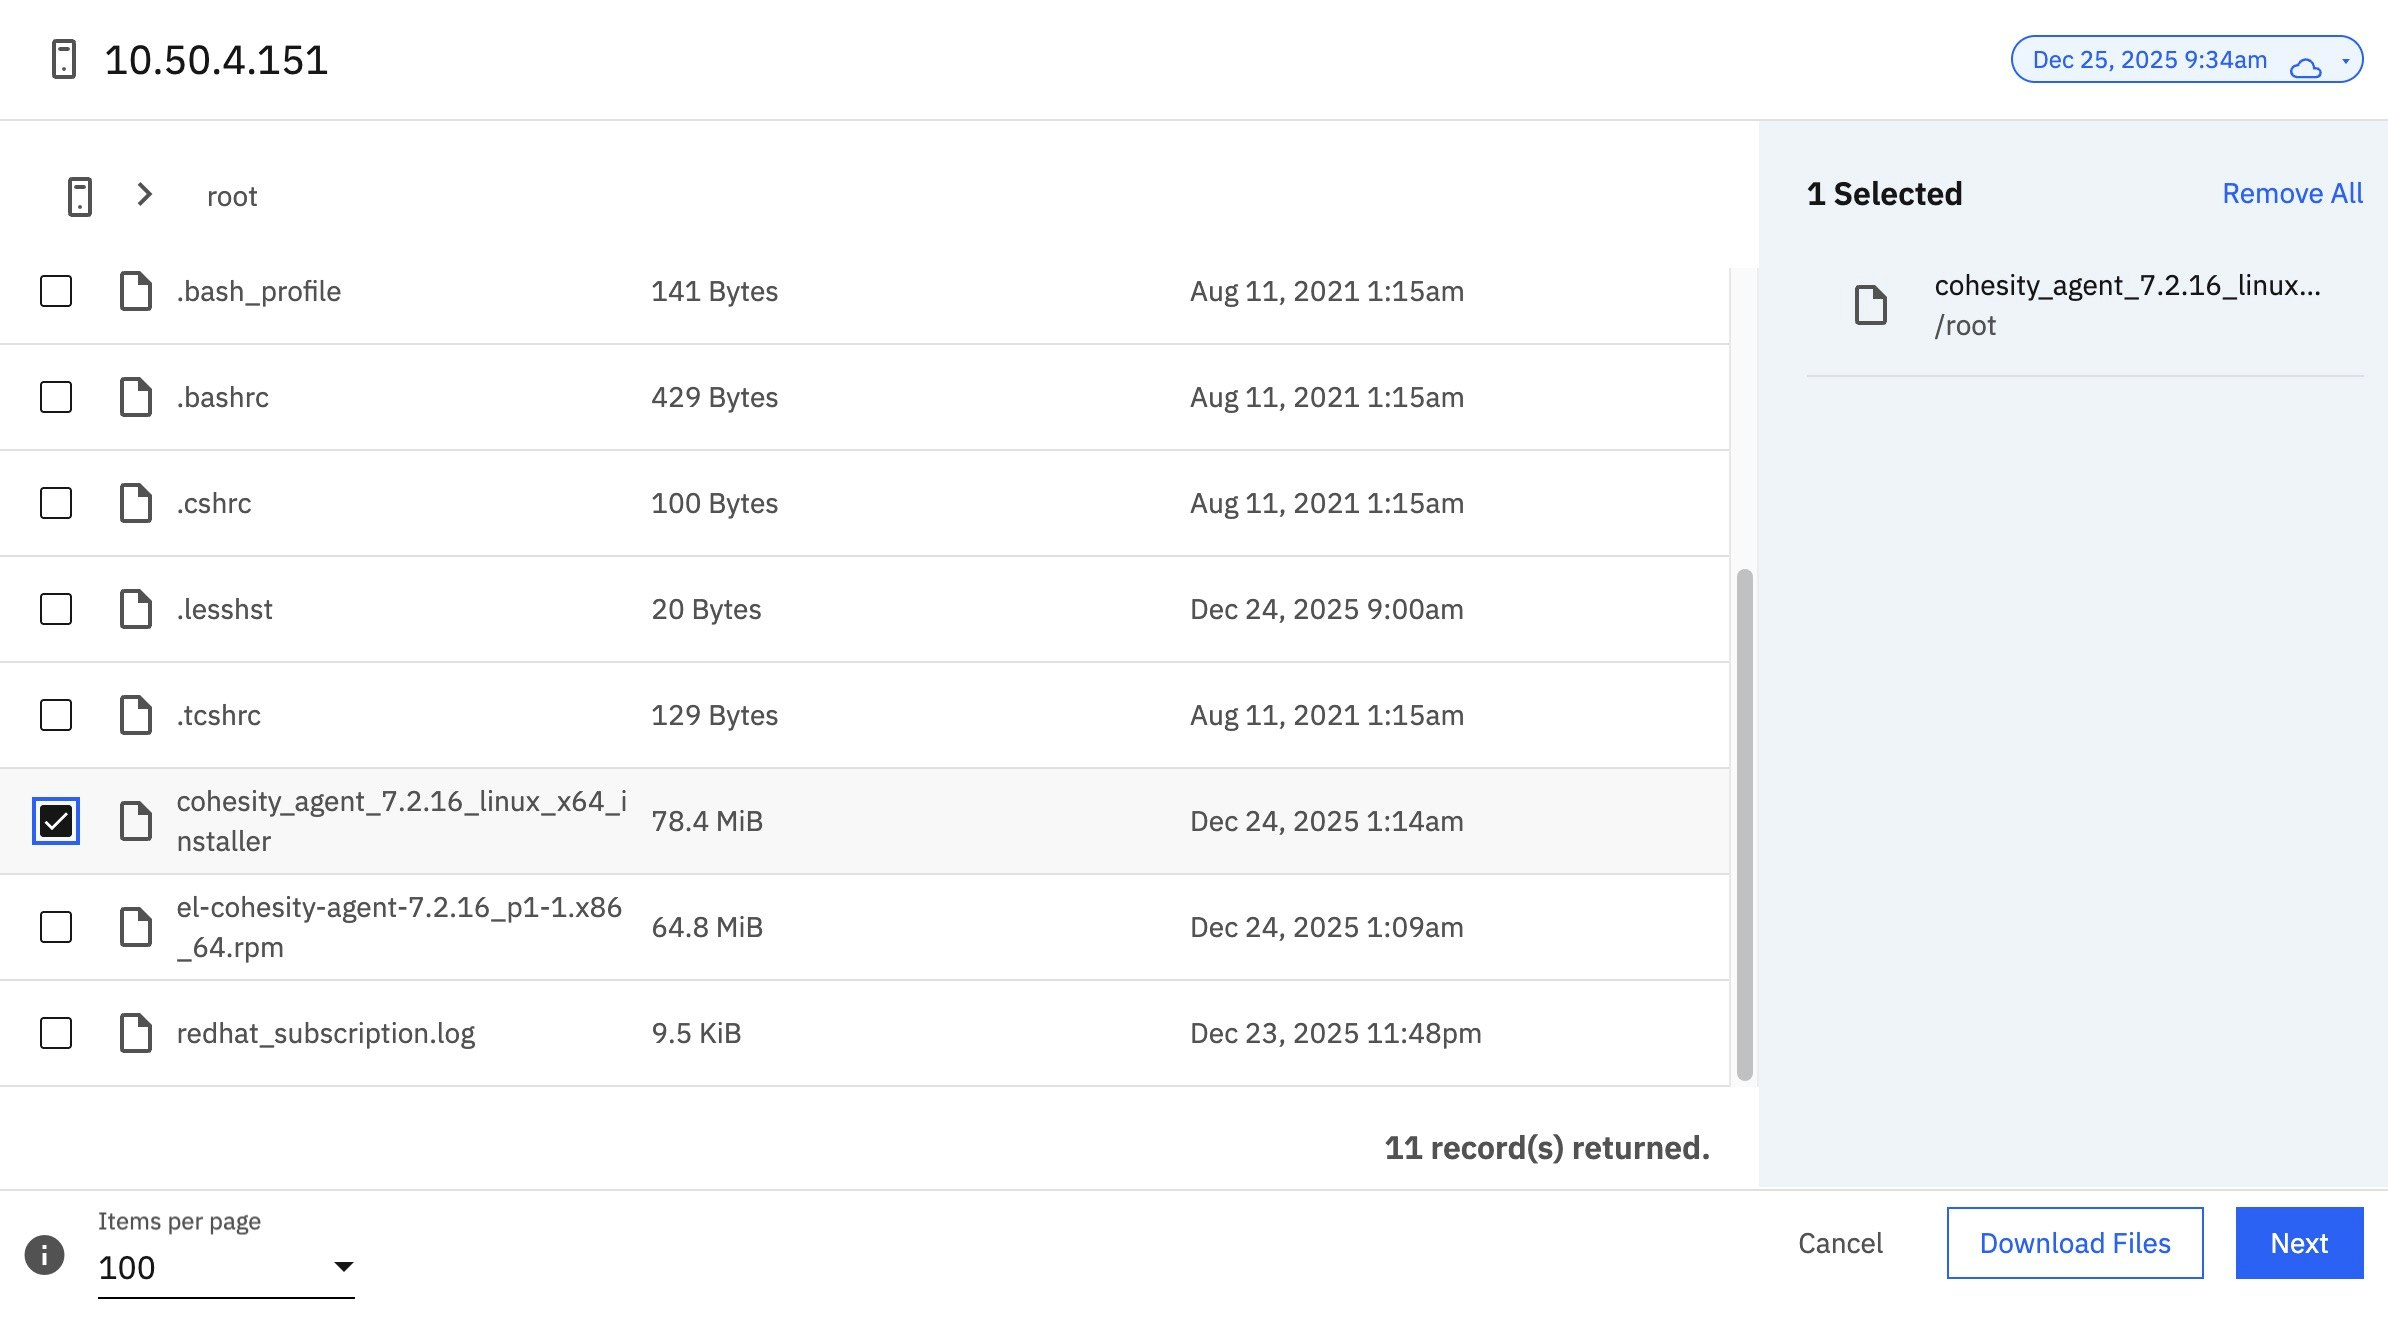
Task: Click the file icon beside .tcshrc
Action: (135, 715)
